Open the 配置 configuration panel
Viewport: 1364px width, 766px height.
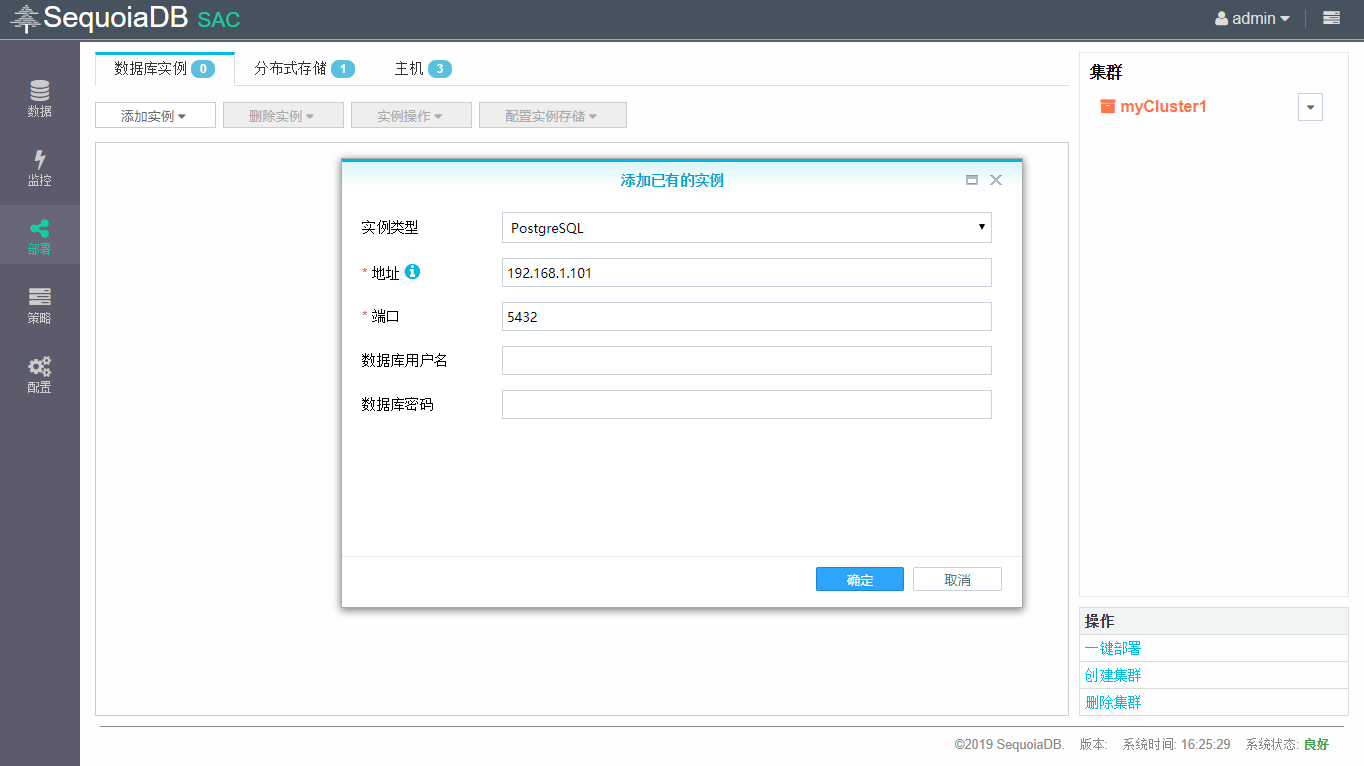coord(40,375)
